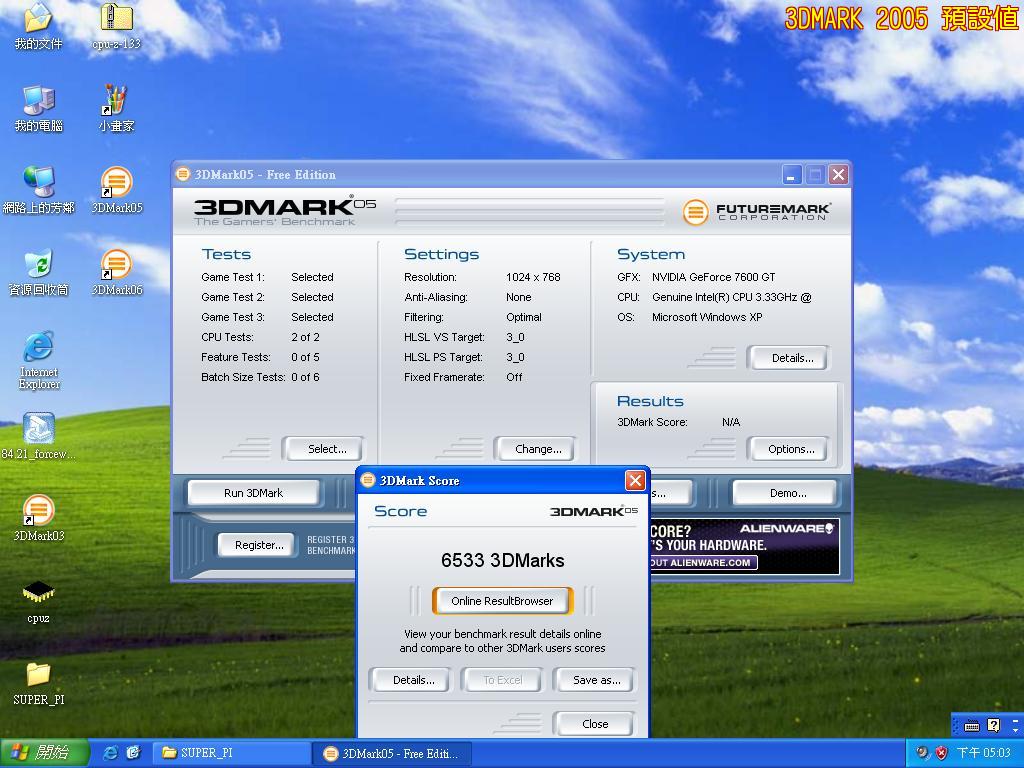Click Select... under Tests section
Screen dimensions: 1024x768
(x=326, y=449)
